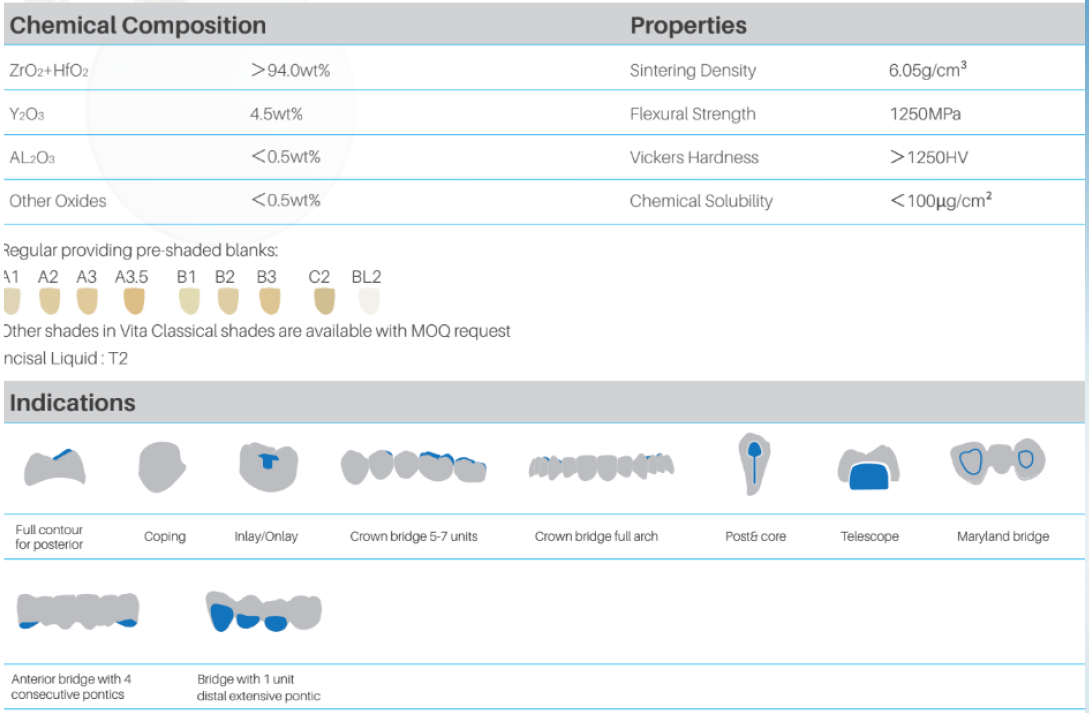Click the C2 shade label
The height and width of the screenshot is (713, 1089).
[319, 277]
